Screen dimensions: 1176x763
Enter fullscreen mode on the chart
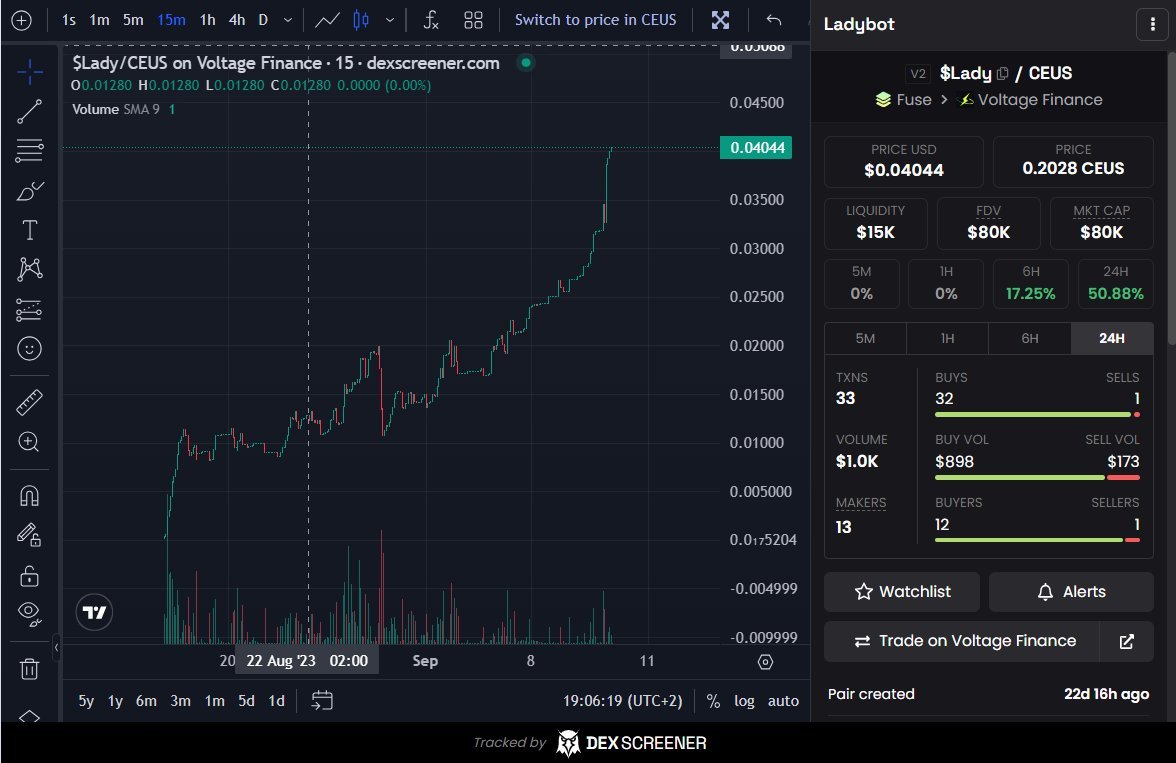(720, 19)
